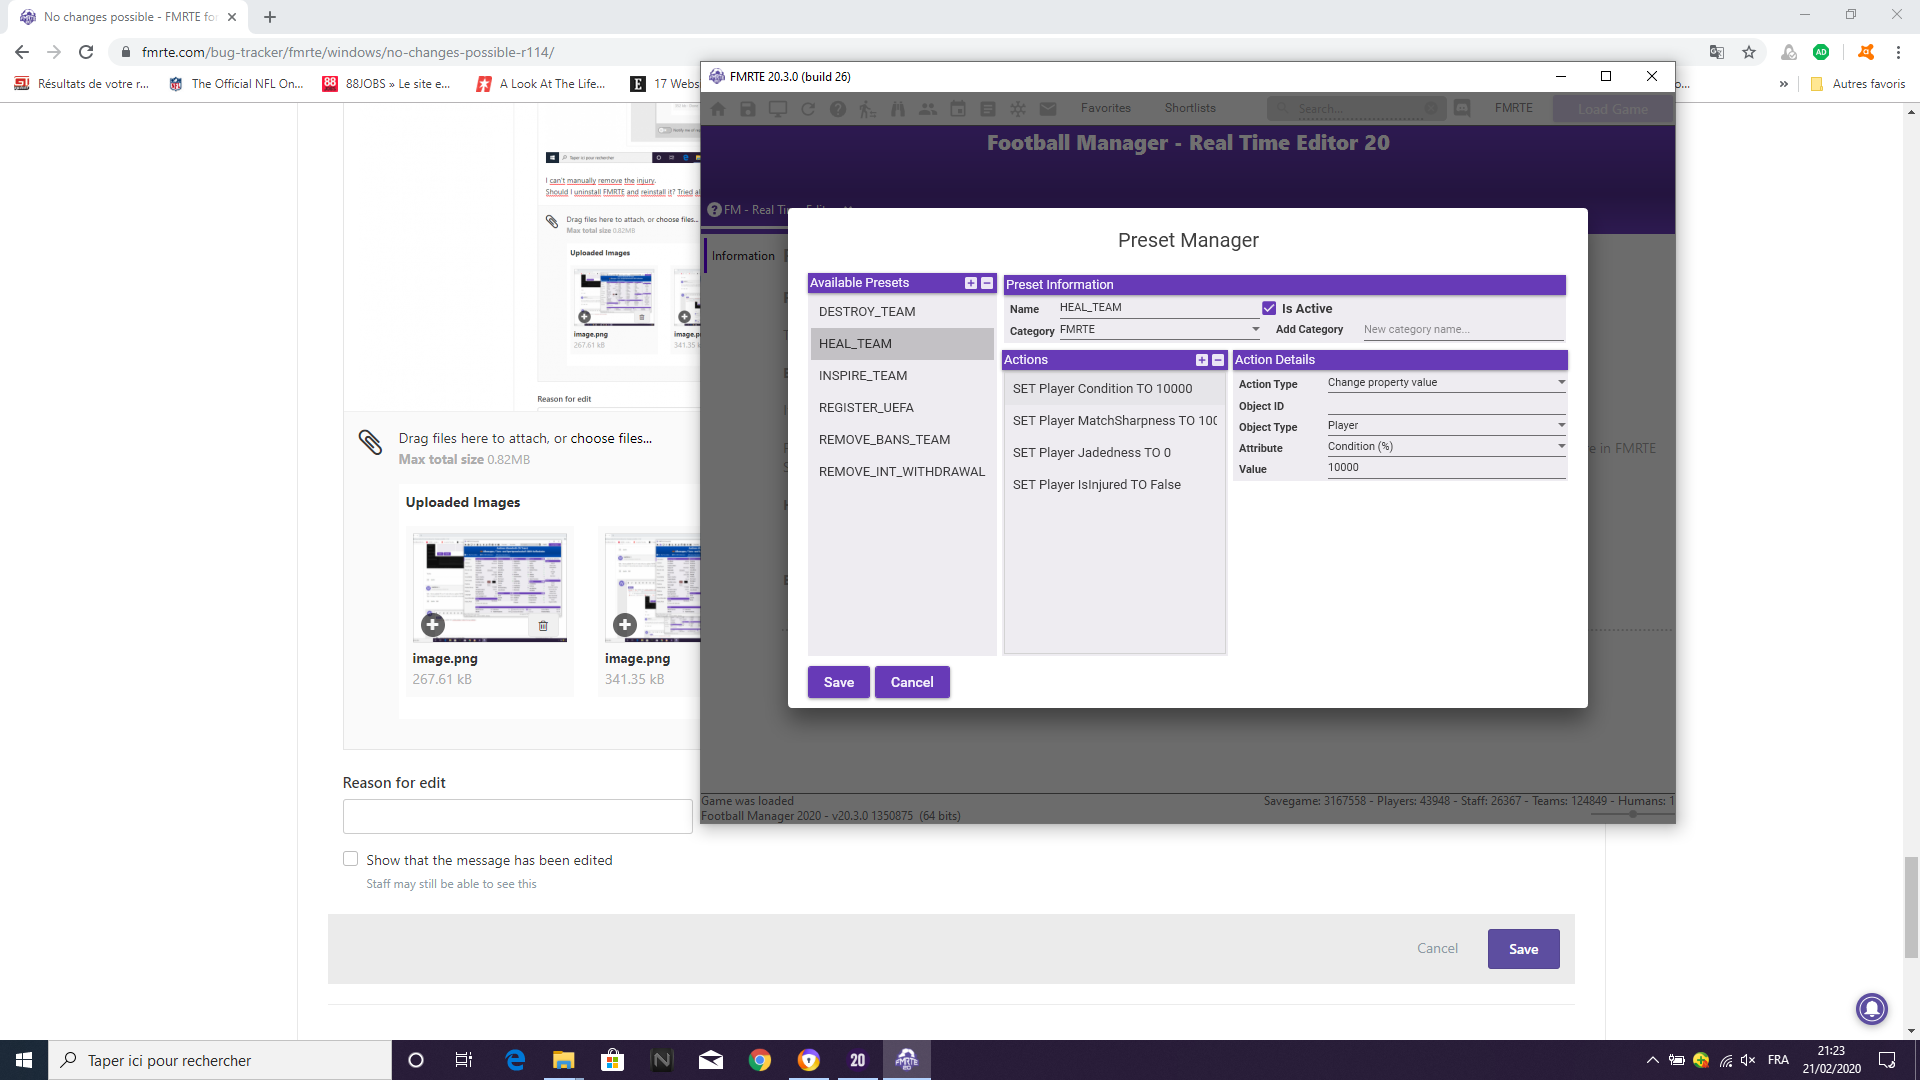Remove preset with minus icon in Available Presets
Image resolution: width=1920 pixels, height=1080 pixels.
click(x=987, y=283)
